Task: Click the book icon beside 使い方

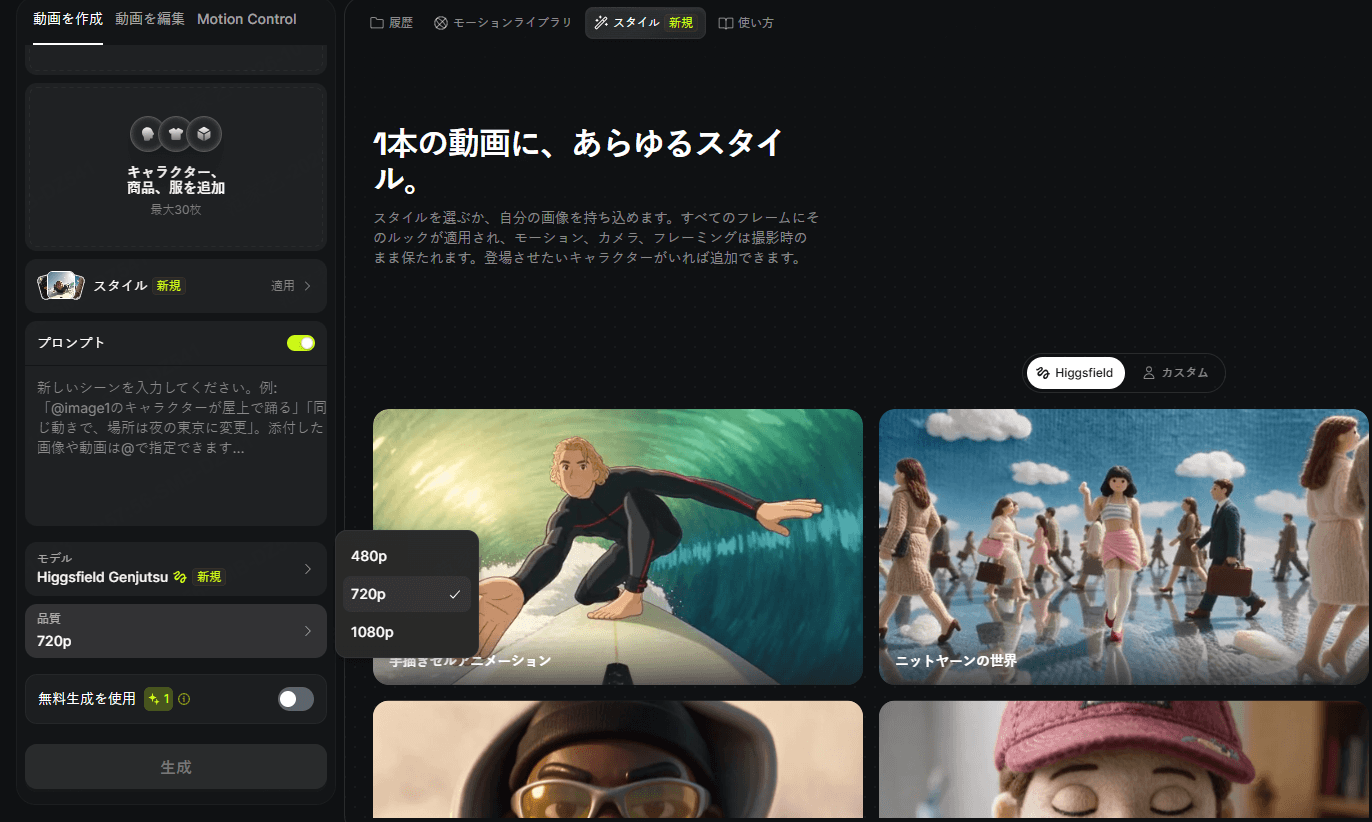Action: point(726,23)
